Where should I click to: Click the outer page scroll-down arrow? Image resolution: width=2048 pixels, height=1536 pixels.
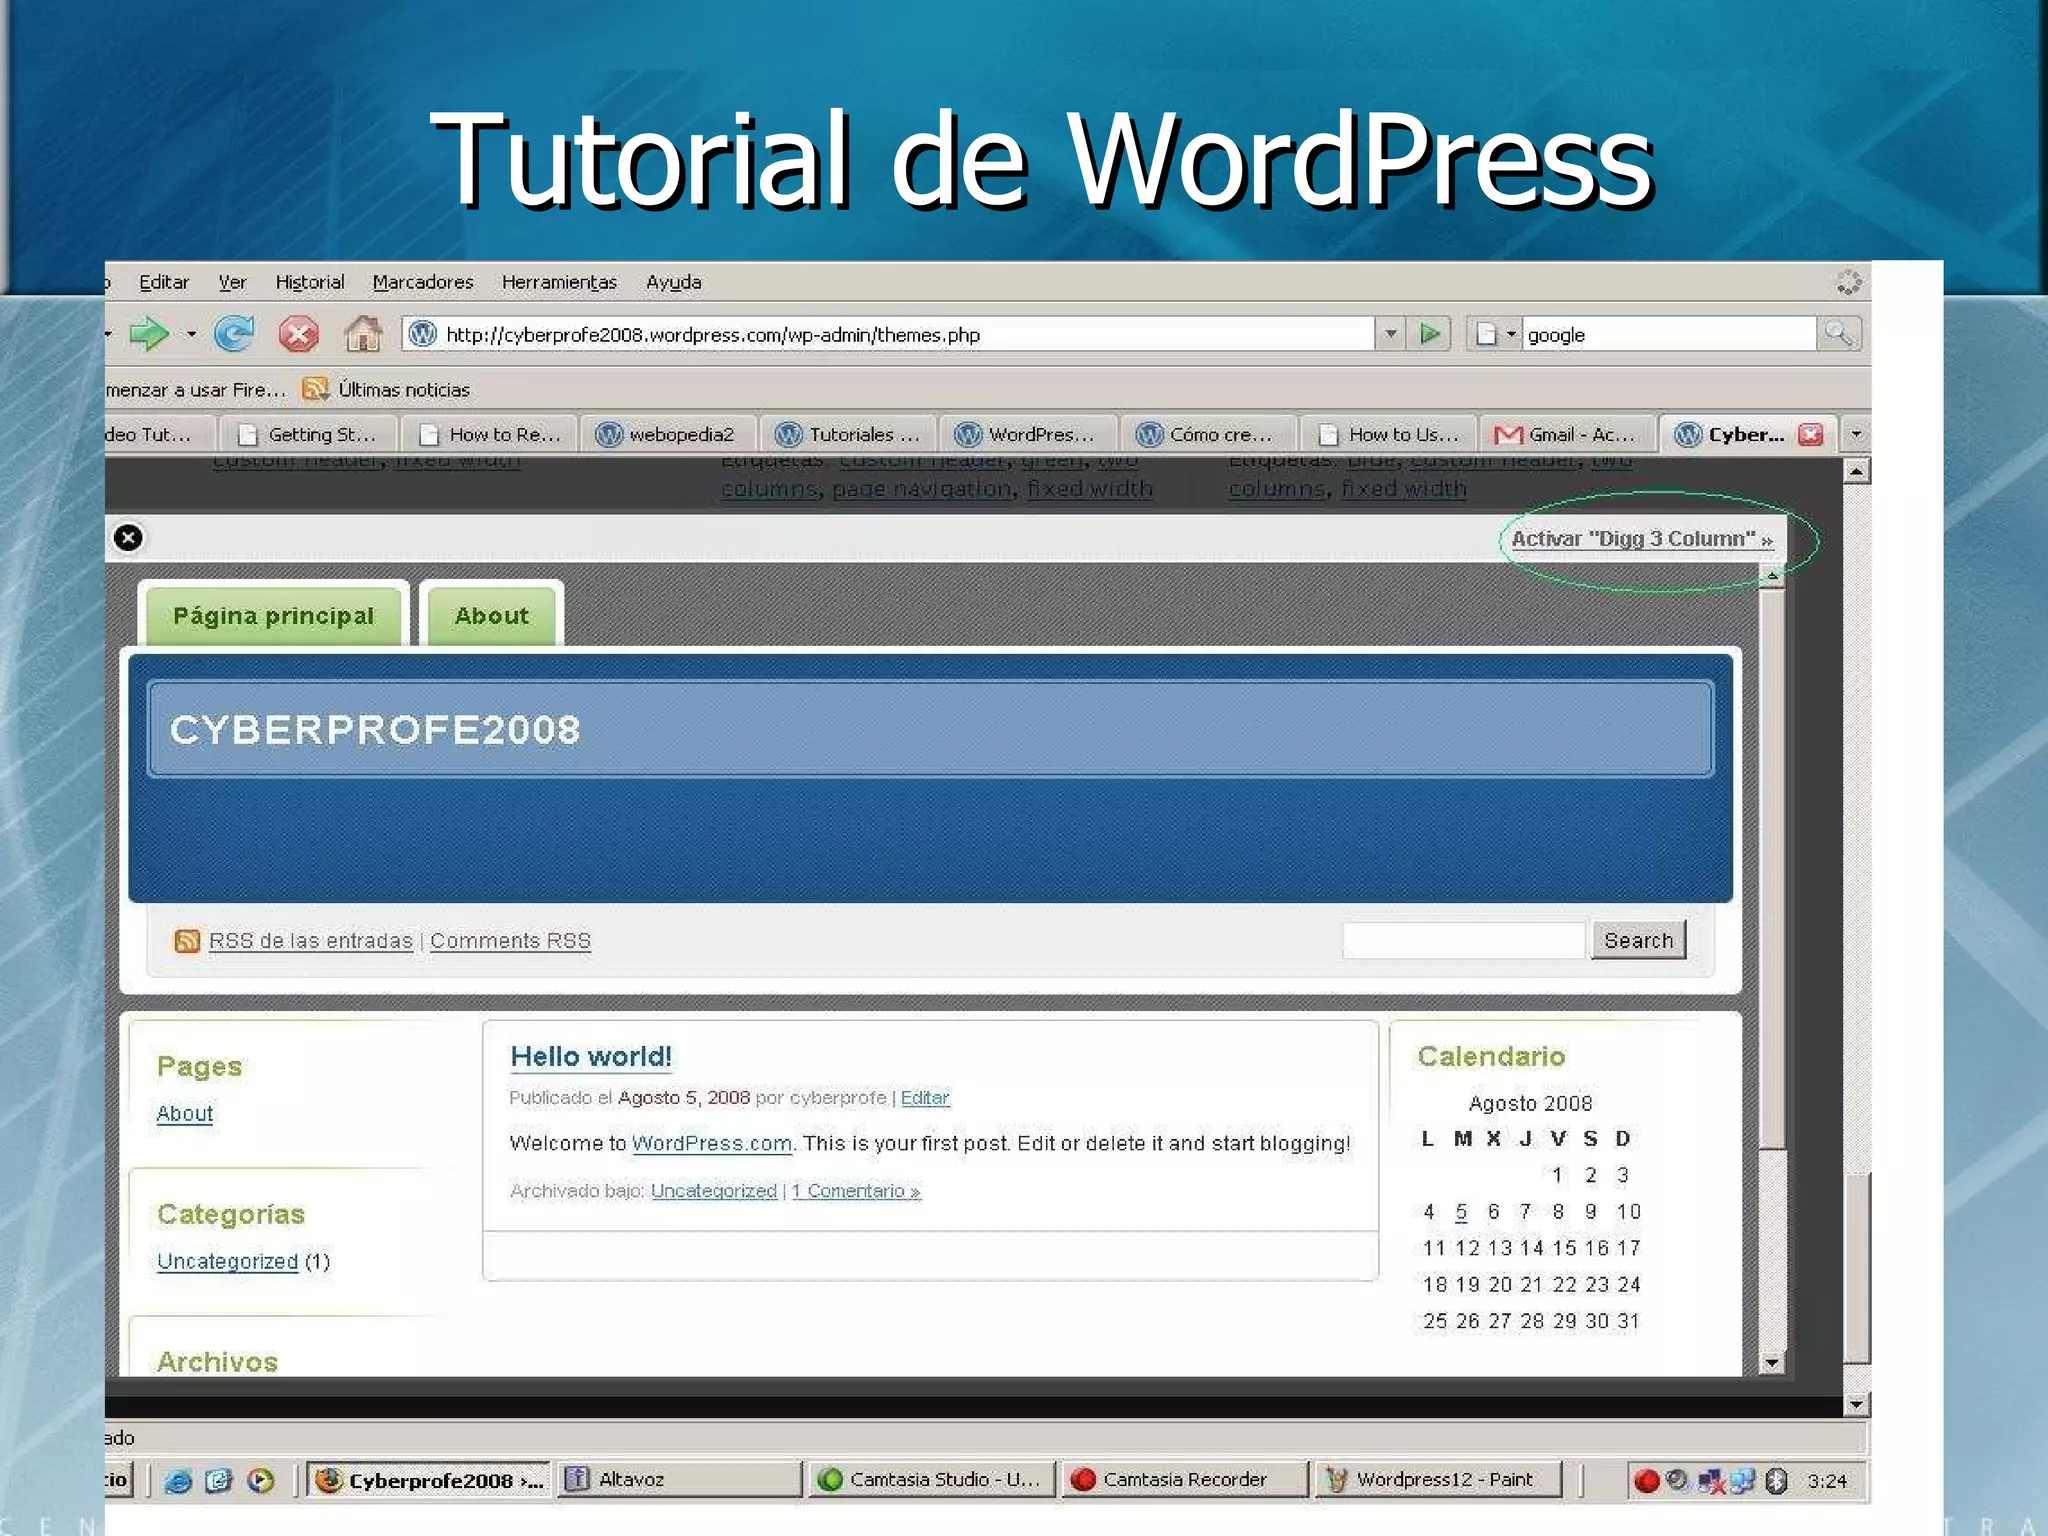tap(1856, 1404)
